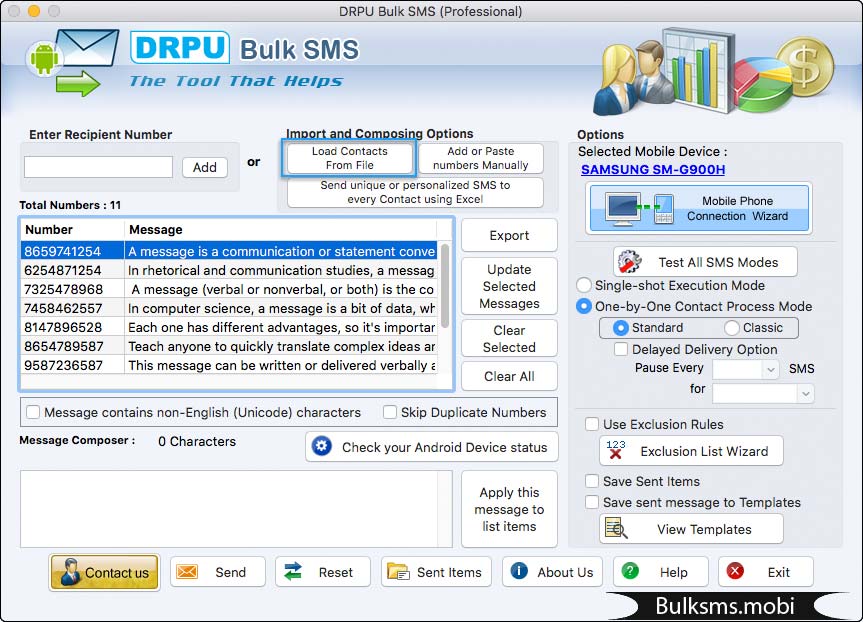Enable the Delayed Delivery Option checkbox
Screen dimensions: 863x622
[x=621, y=349]
